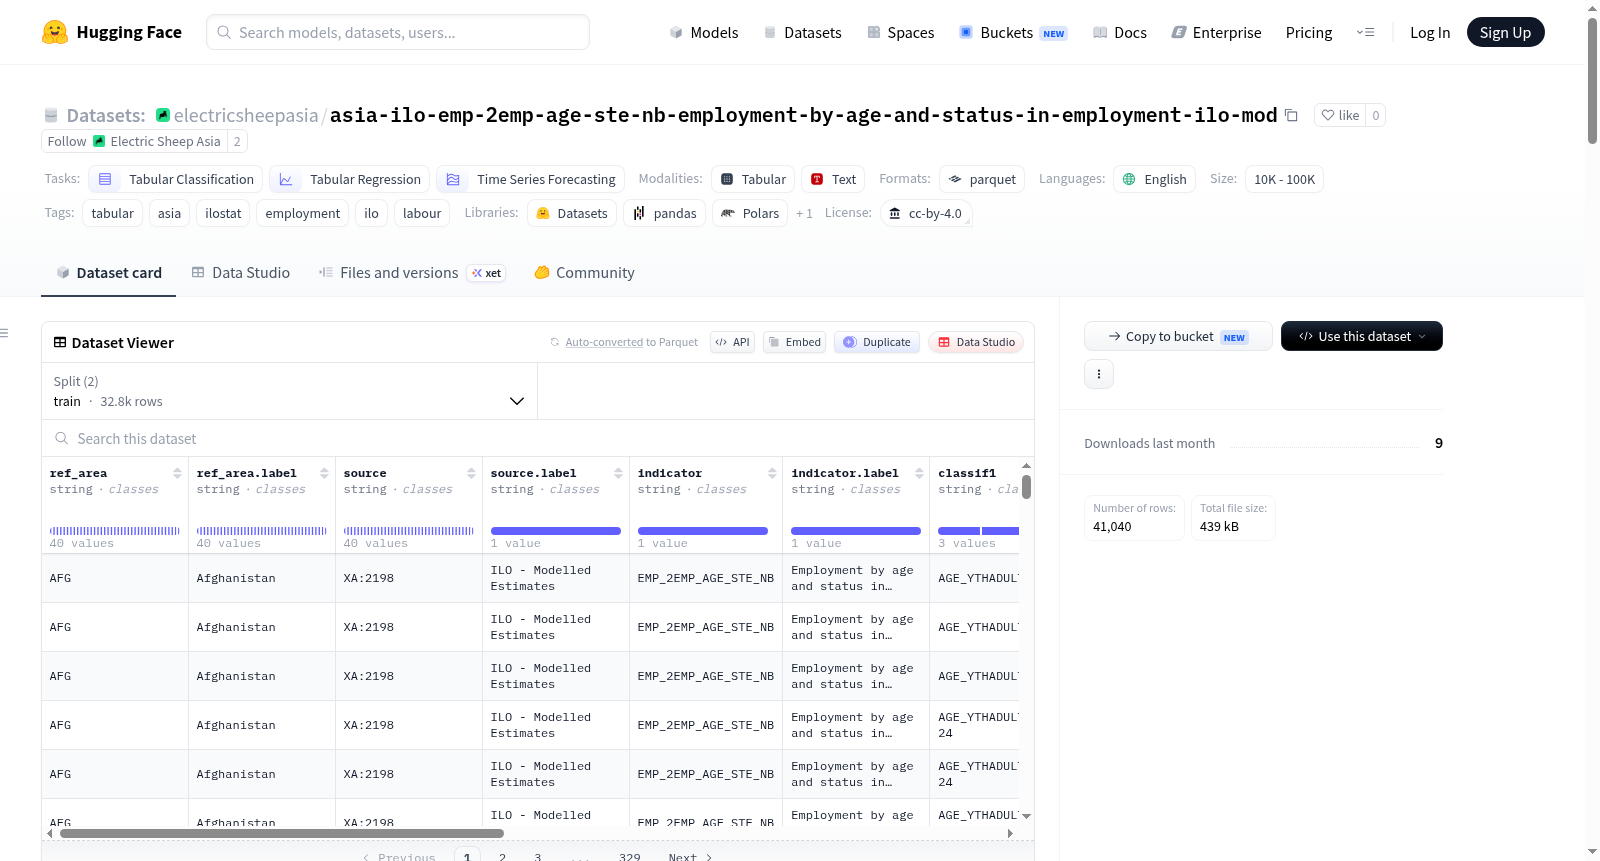Select the Tabular modality tag
This screenshot has height=861, width=1600.
(x=753, y=180)
